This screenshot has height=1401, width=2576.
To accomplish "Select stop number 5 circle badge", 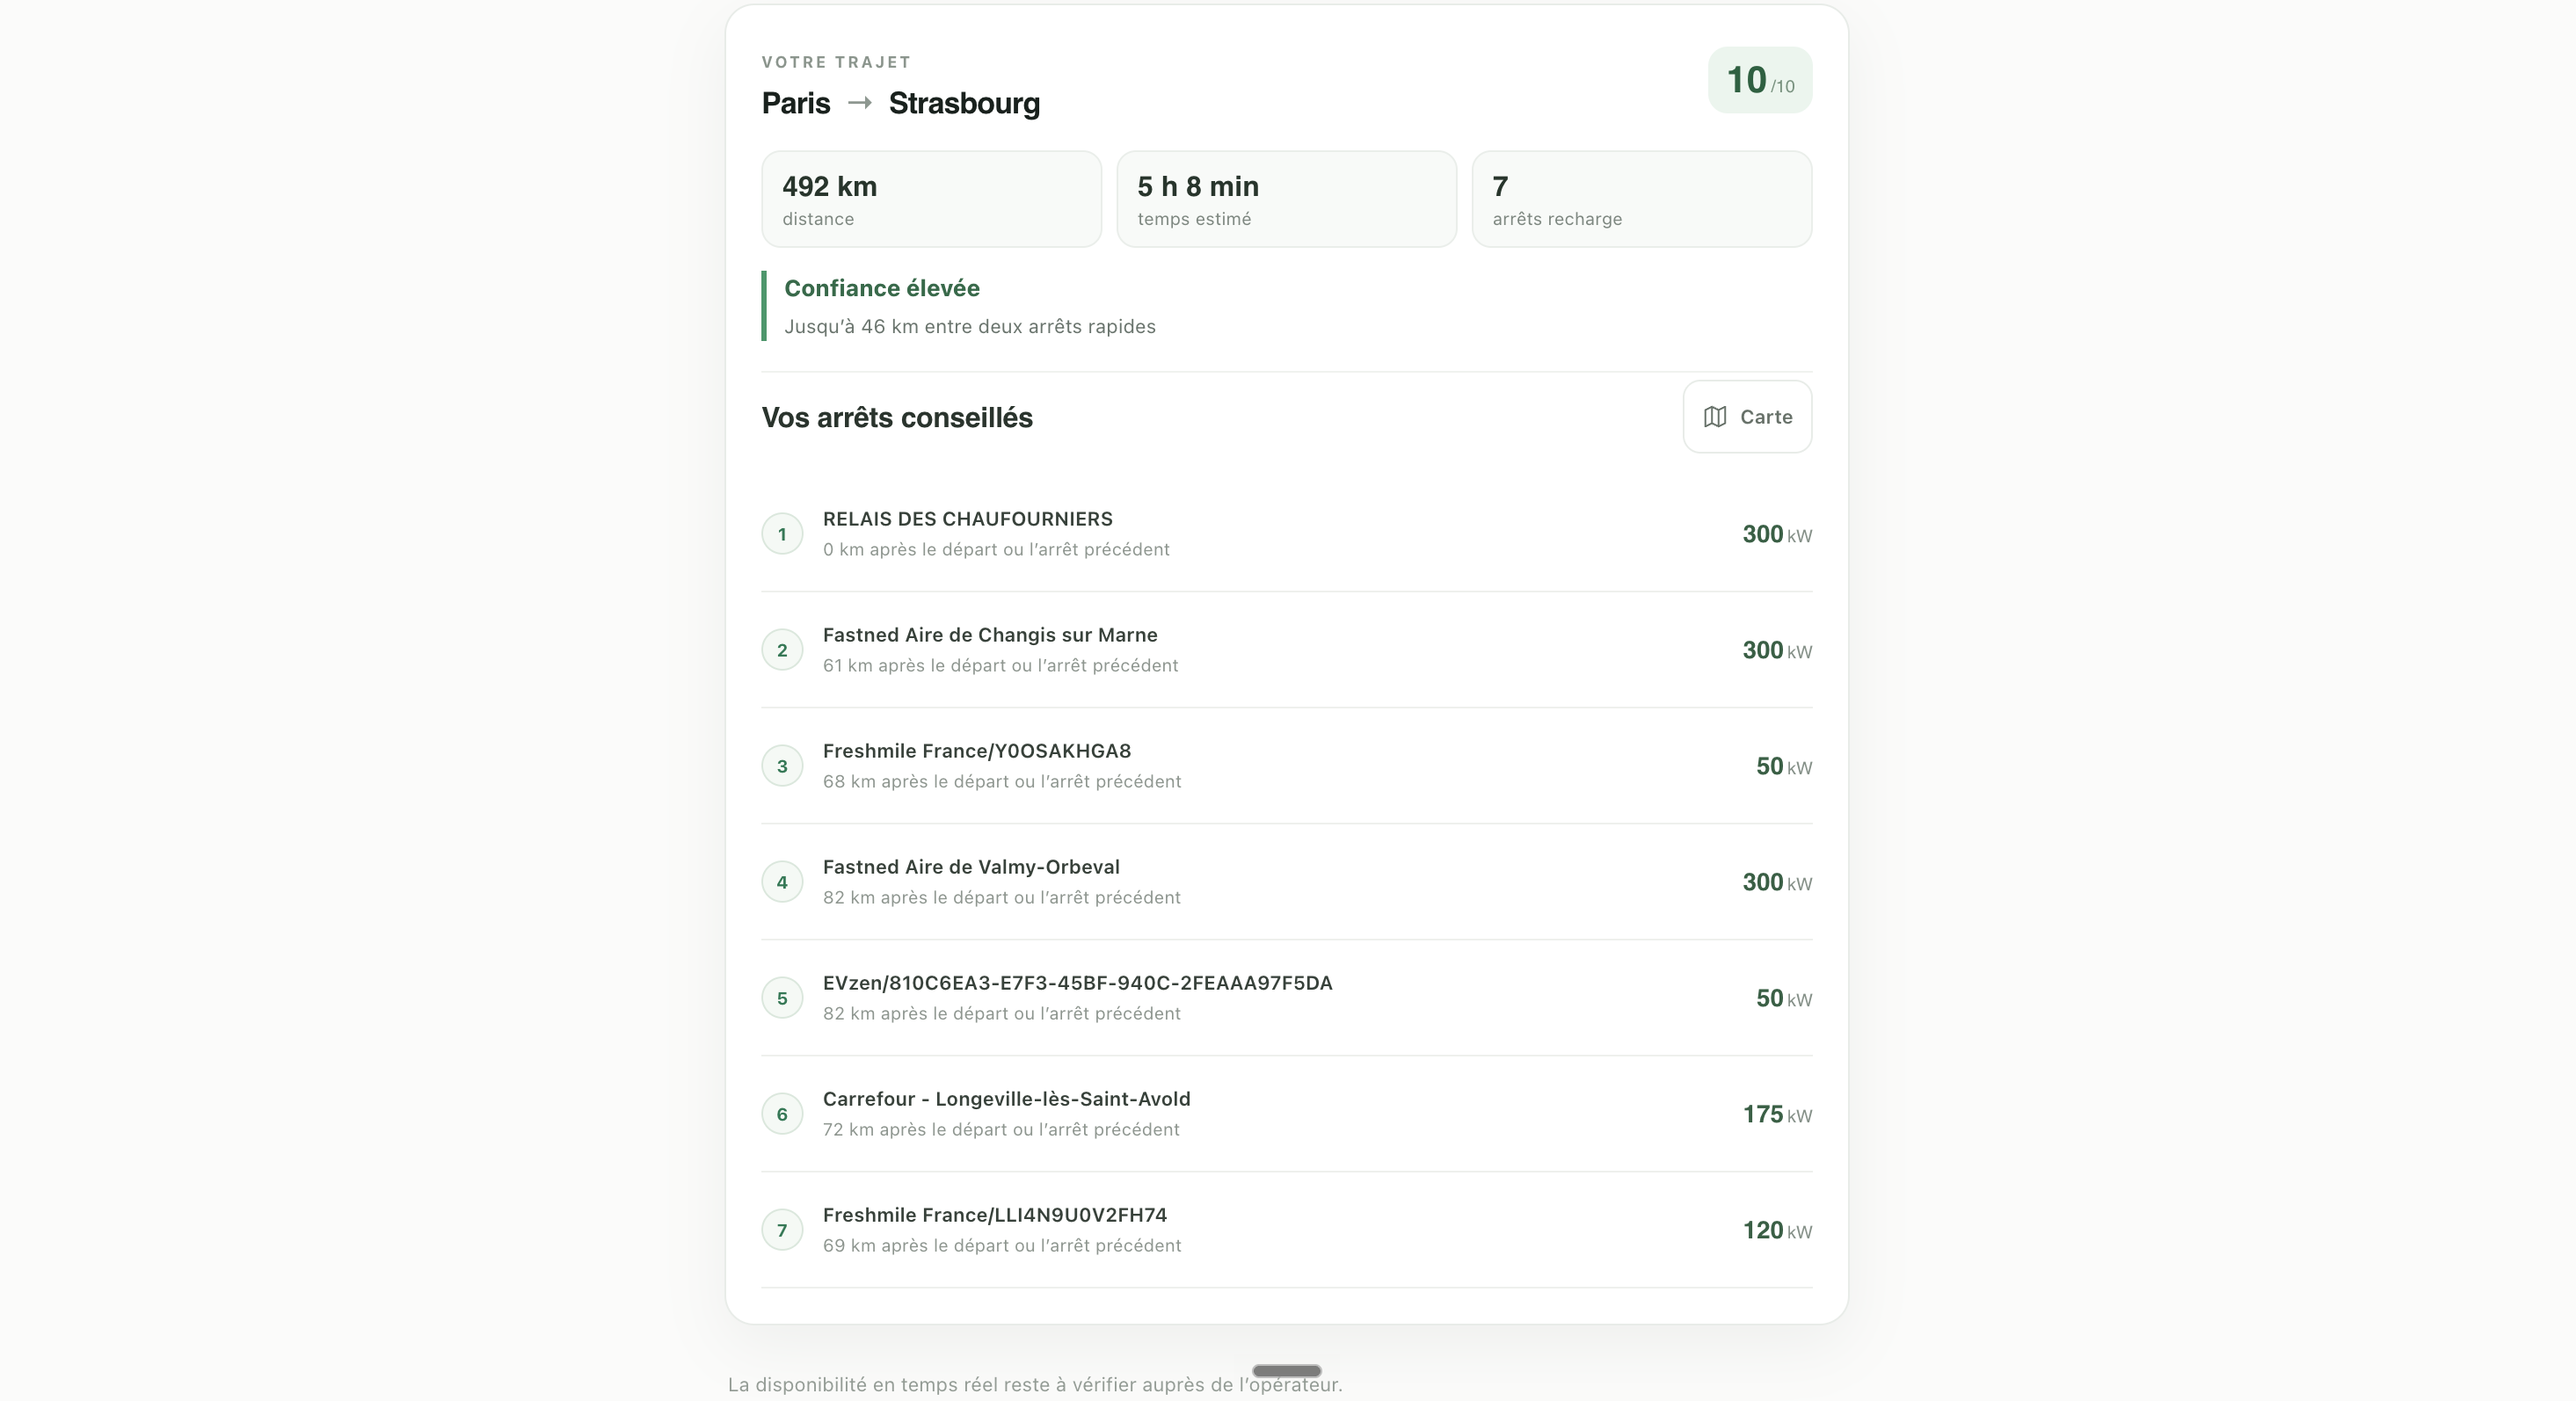I will click(x=782, y=998).
